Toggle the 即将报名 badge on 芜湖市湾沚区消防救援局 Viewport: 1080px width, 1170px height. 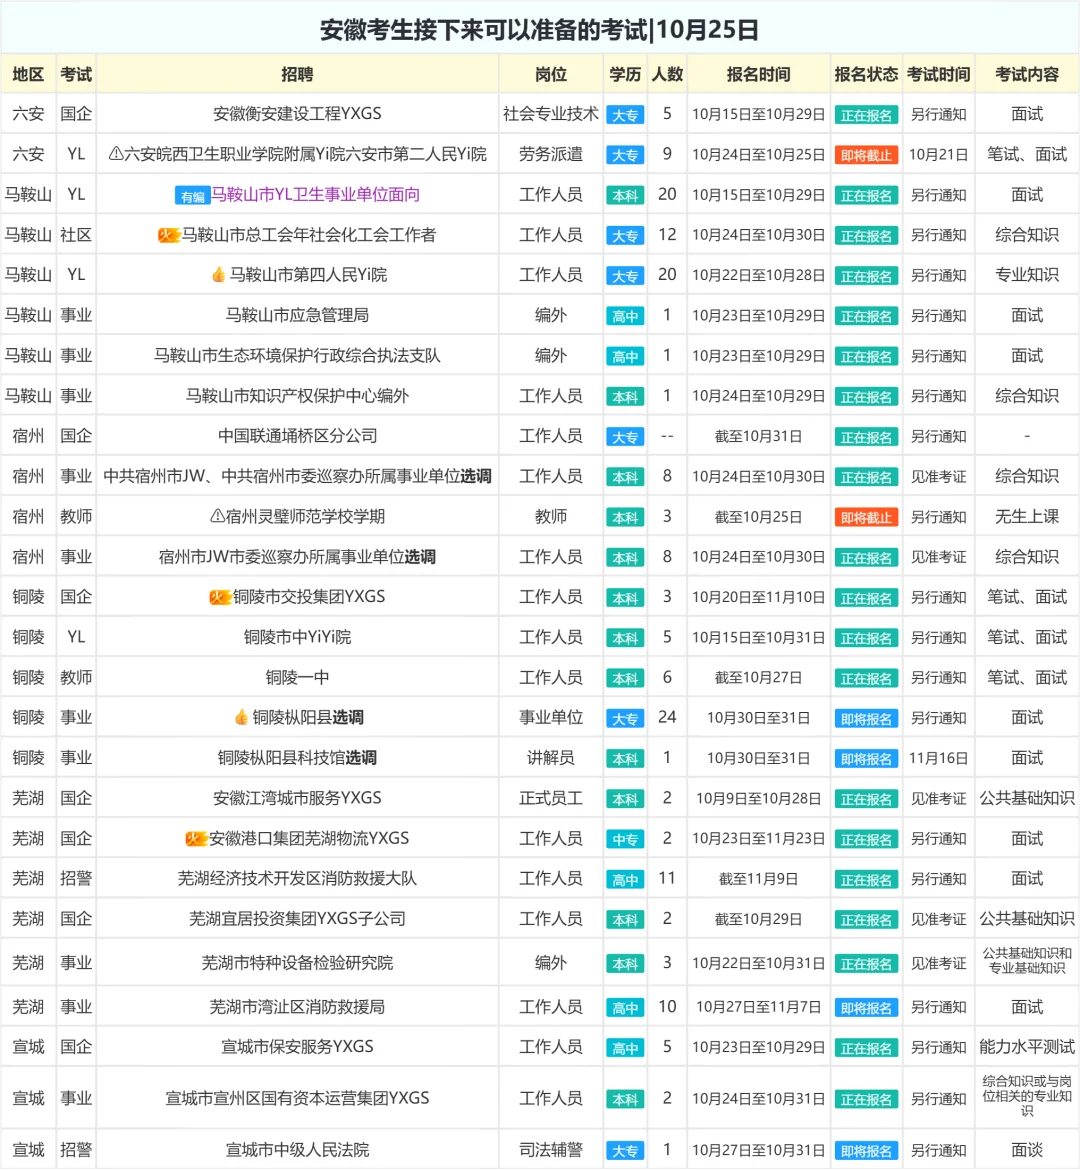click(866, 1007)
